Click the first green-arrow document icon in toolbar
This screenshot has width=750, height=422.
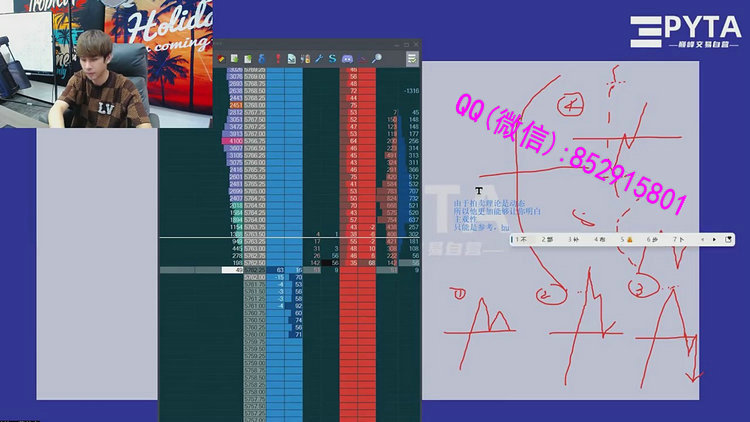click(234, 59)
